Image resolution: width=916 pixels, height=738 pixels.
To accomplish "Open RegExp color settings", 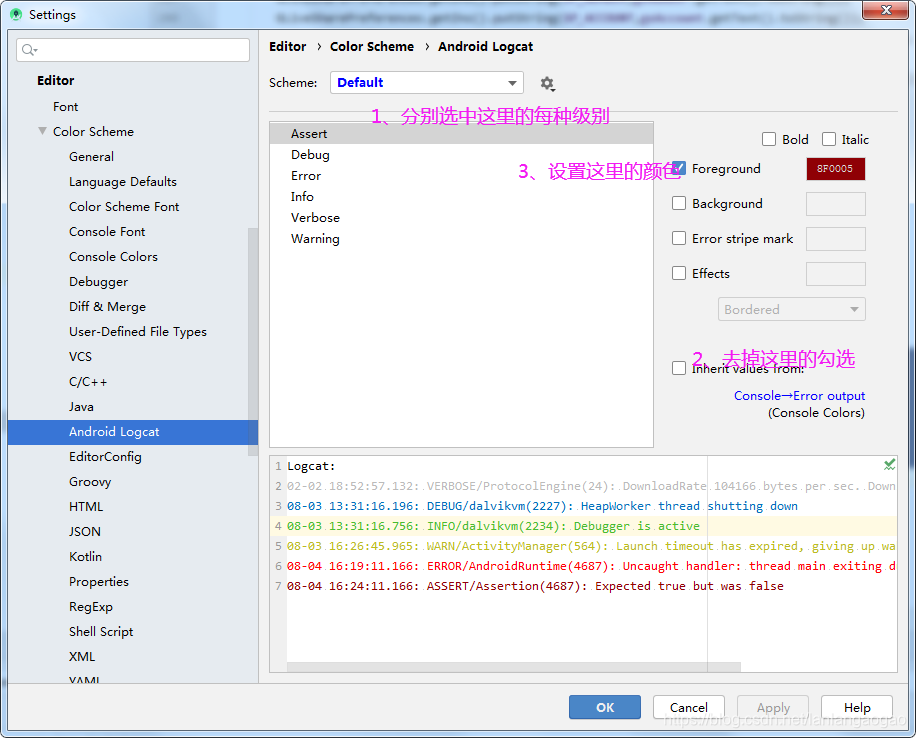I will pos(91,607).
